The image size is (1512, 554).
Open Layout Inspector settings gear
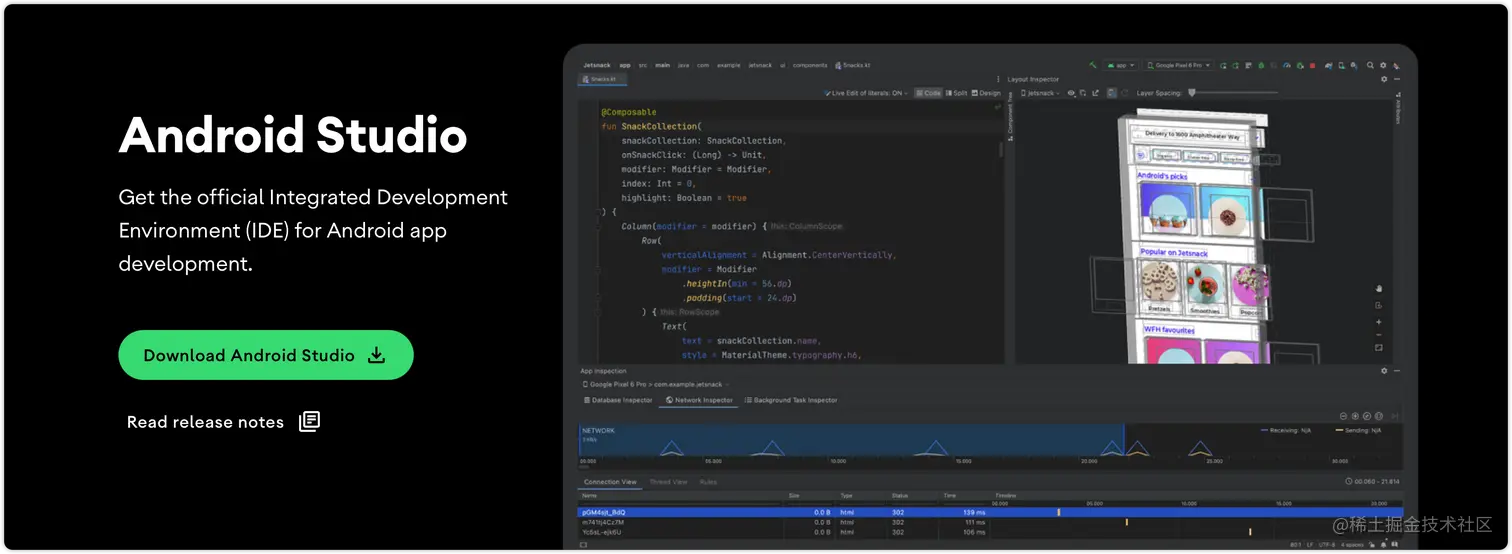coord(1384,79)
